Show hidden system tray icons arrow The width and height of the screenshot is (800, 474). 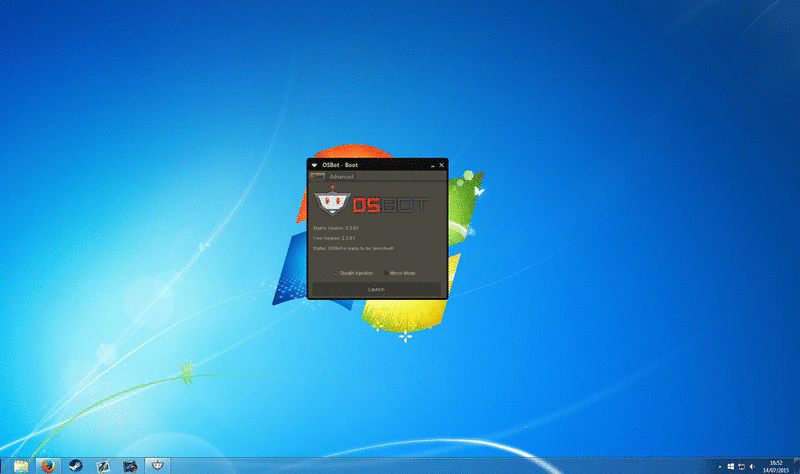tap(720, 467)
